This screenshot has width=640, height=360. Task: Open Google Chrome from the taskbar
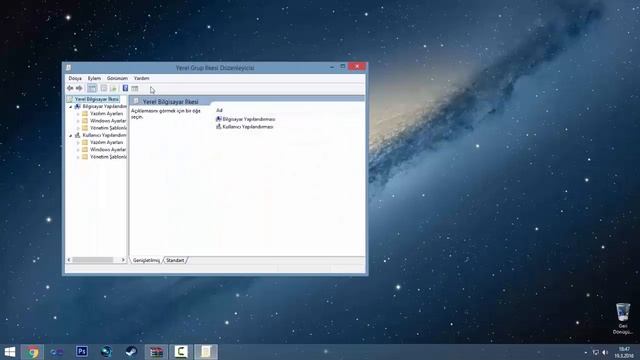tap(32, 352)
